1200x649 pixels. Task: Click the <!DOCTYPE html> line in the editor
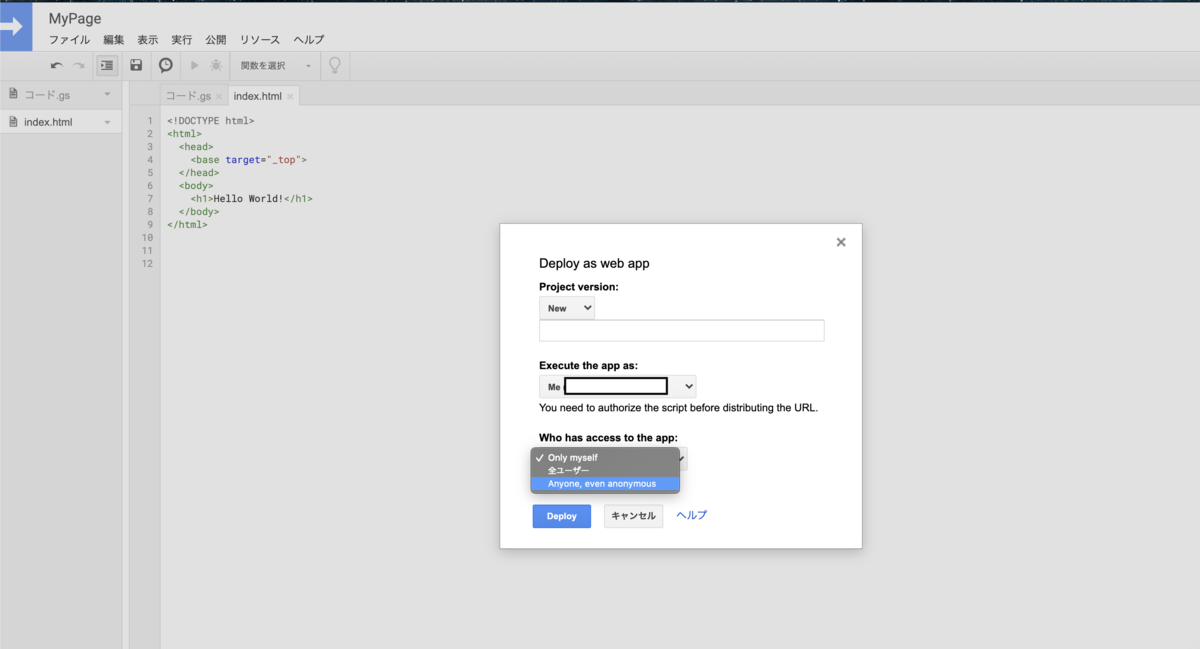pyautogui.click(x=211, y=121)
